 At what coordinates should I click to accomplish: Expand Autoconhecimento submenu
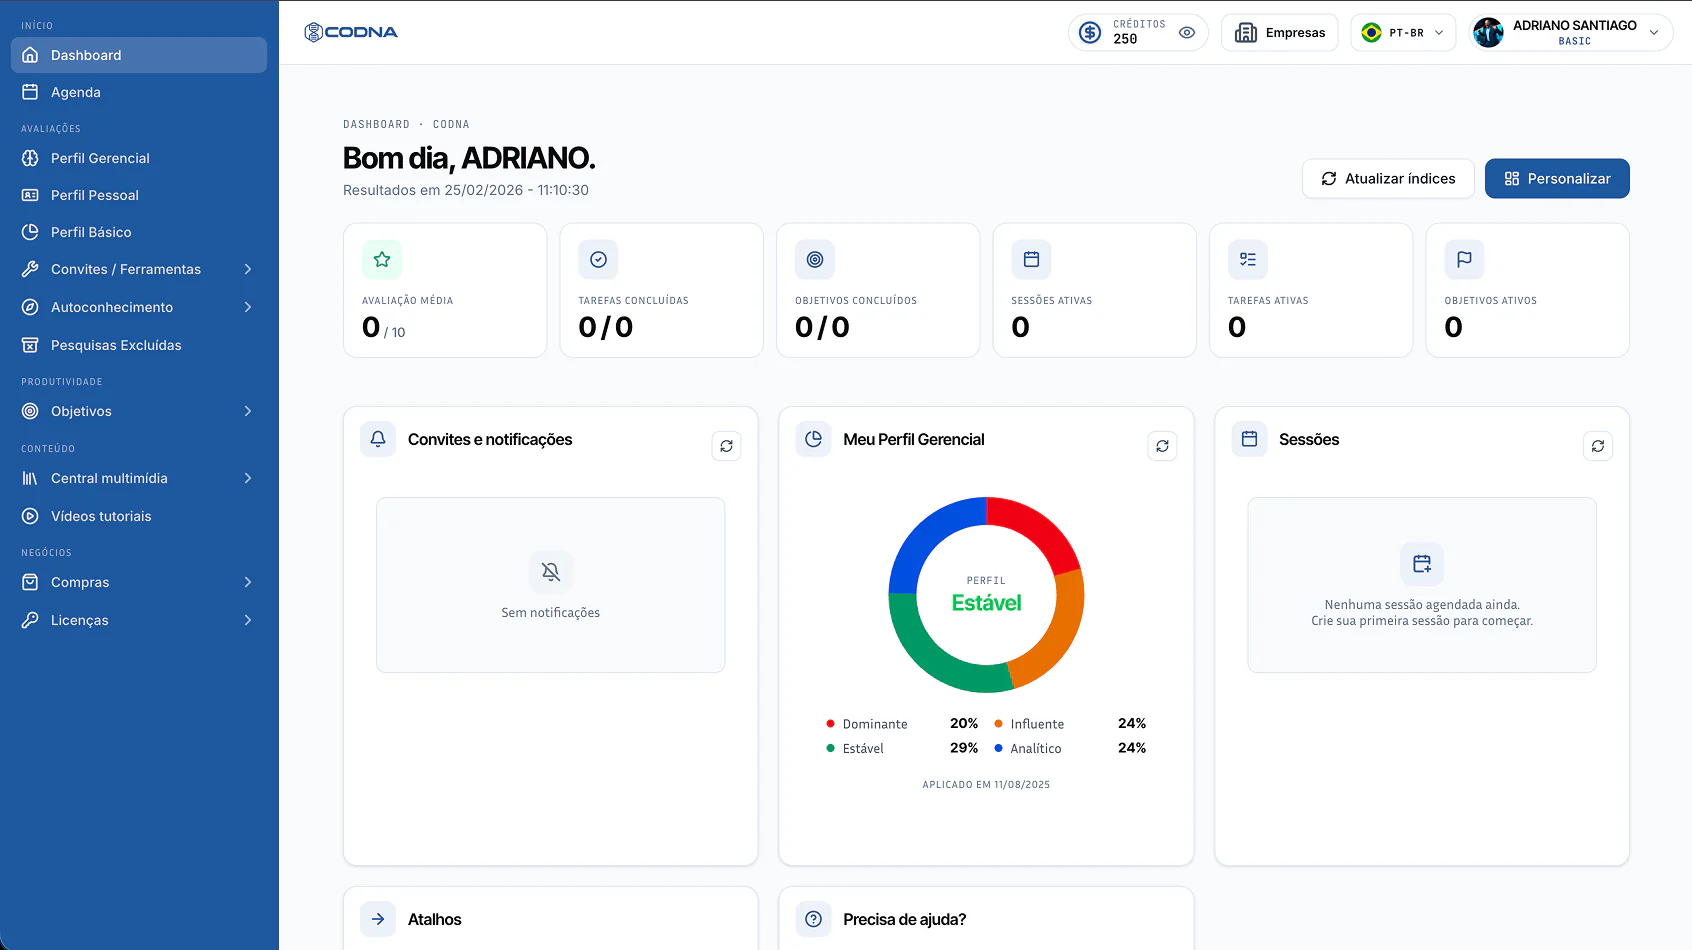click(248, 307)
